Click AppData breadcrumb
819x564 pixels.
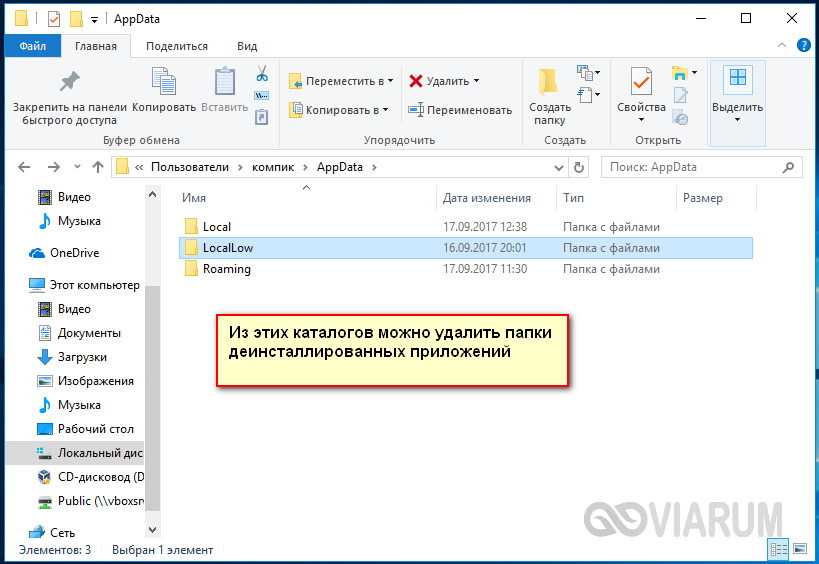pyautogui.click(x=340, y=167)
